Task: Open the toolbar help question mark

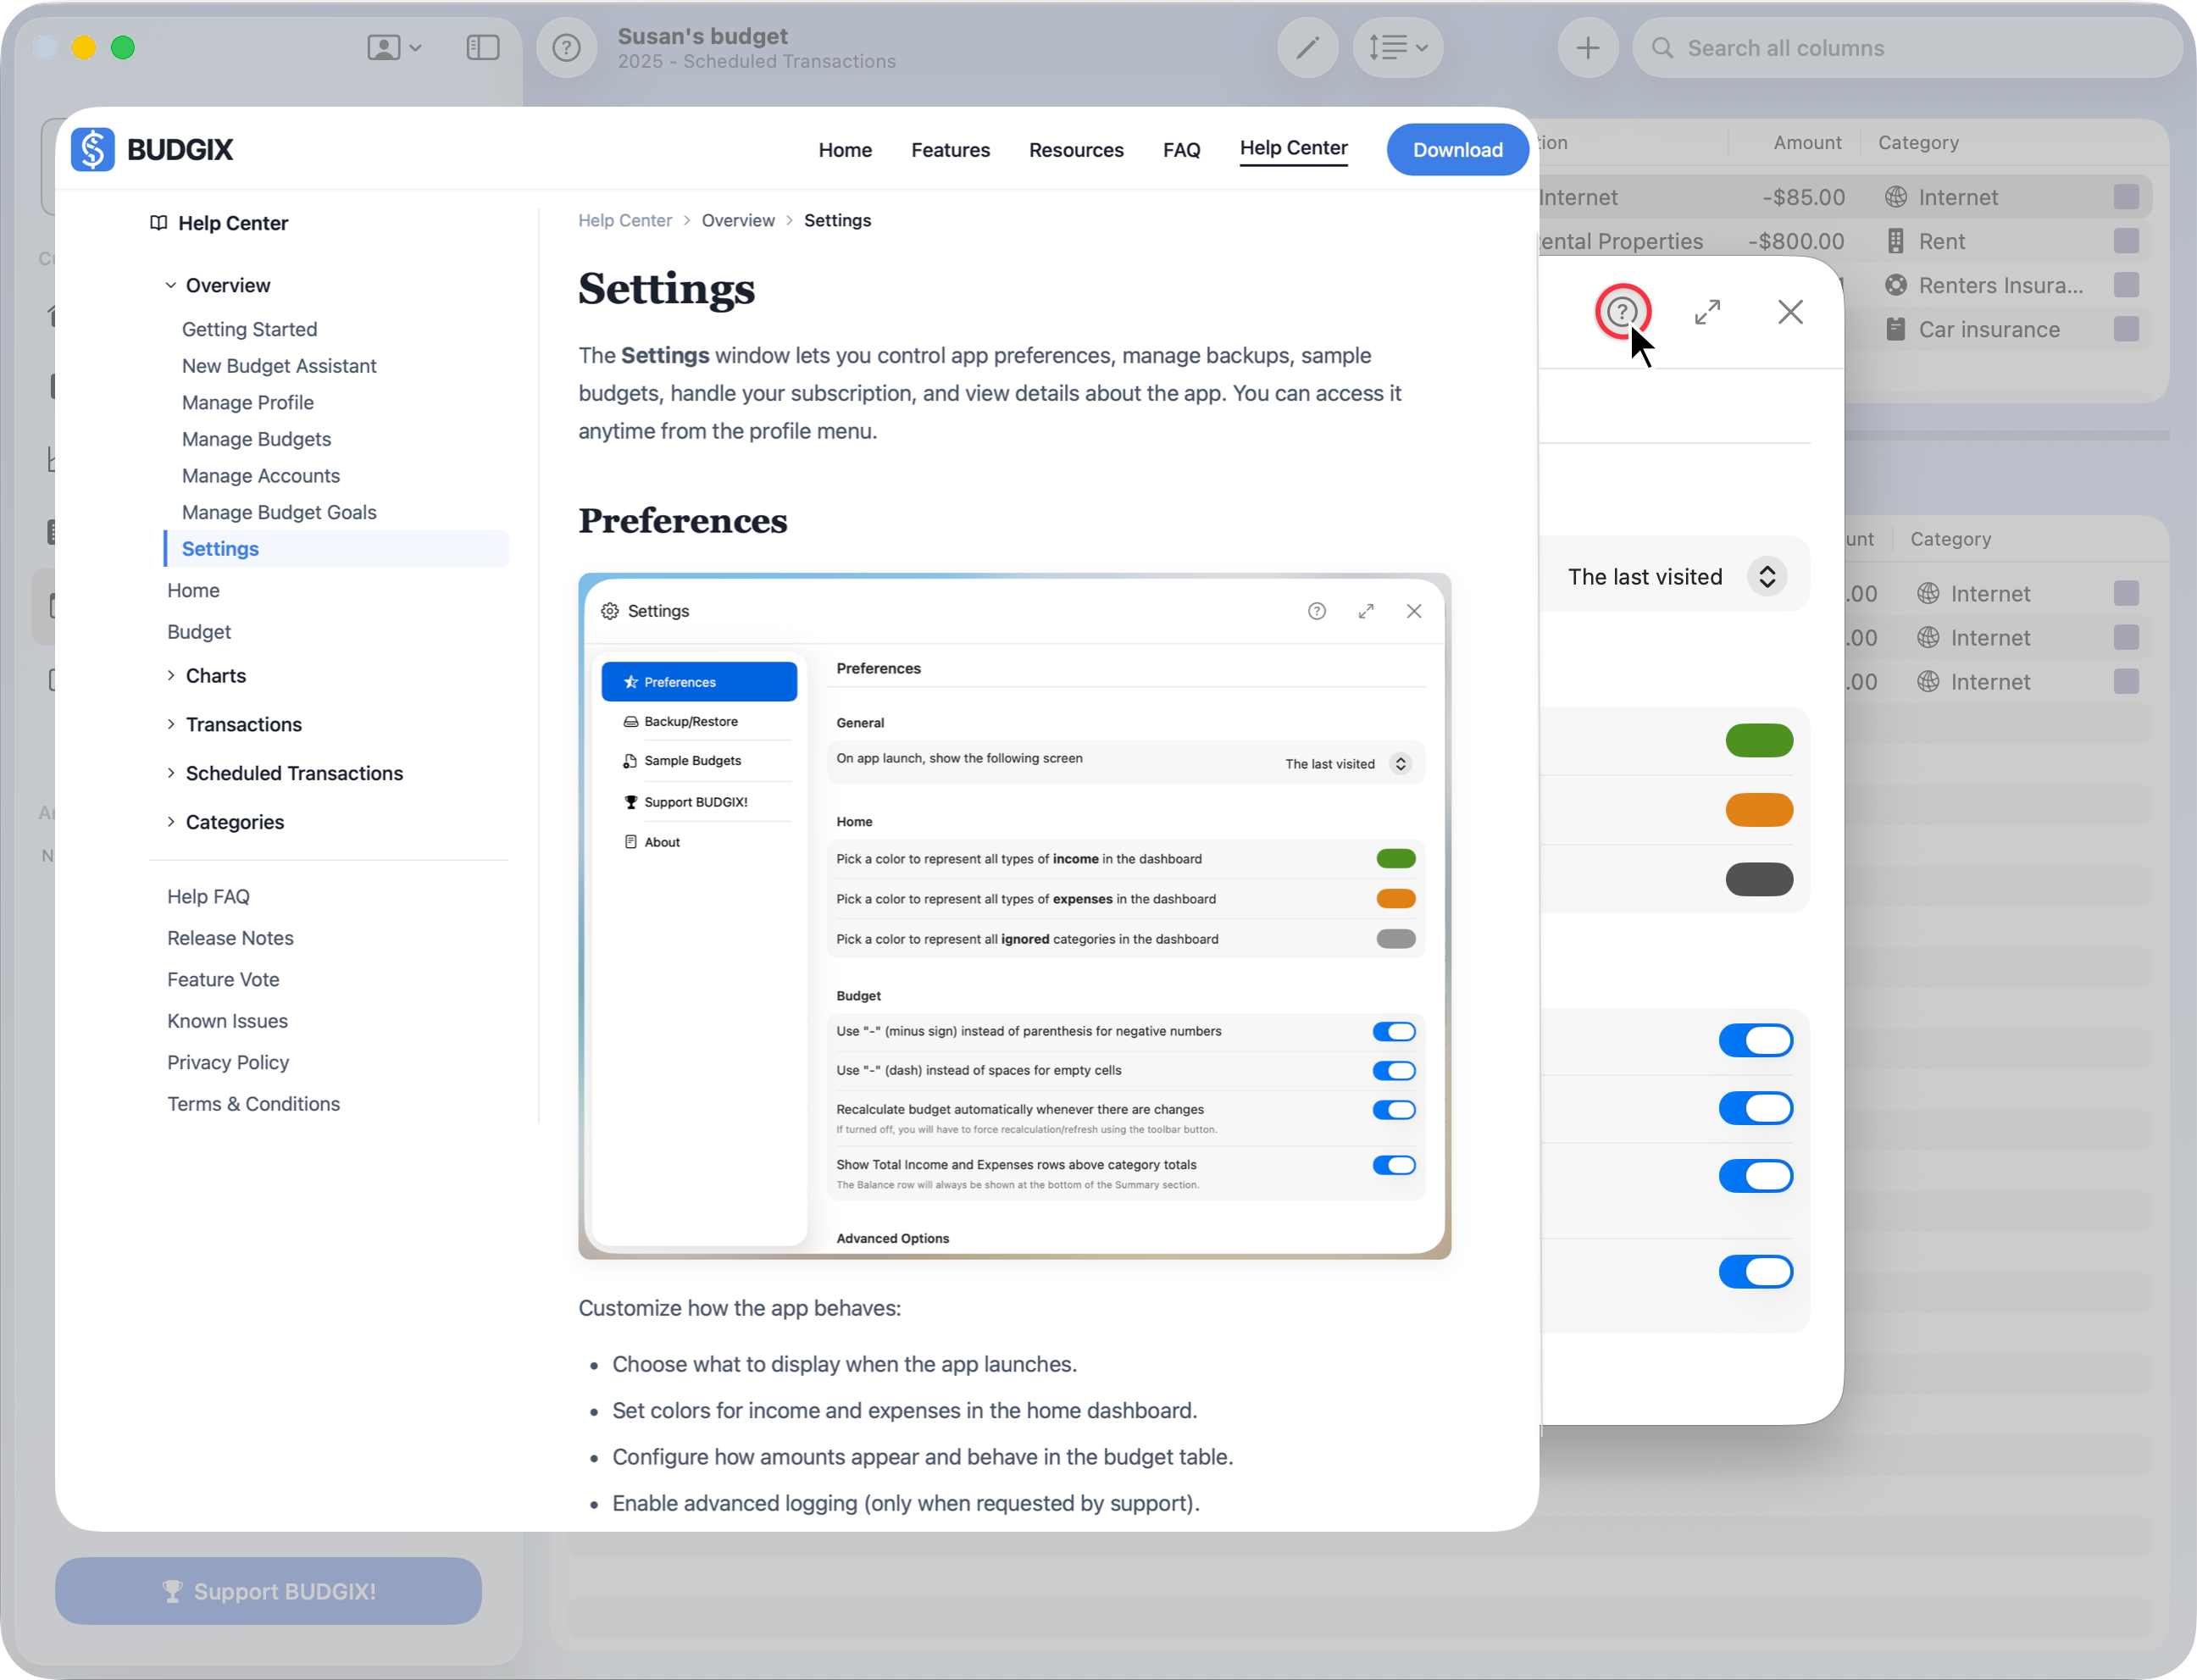Action: (566, 48)
